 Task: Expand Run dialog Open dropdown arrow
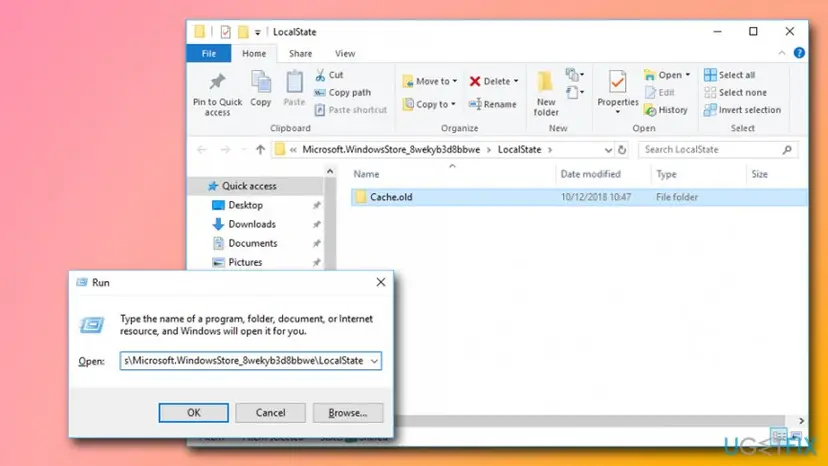pyautogui.click(x=374, y=361)
